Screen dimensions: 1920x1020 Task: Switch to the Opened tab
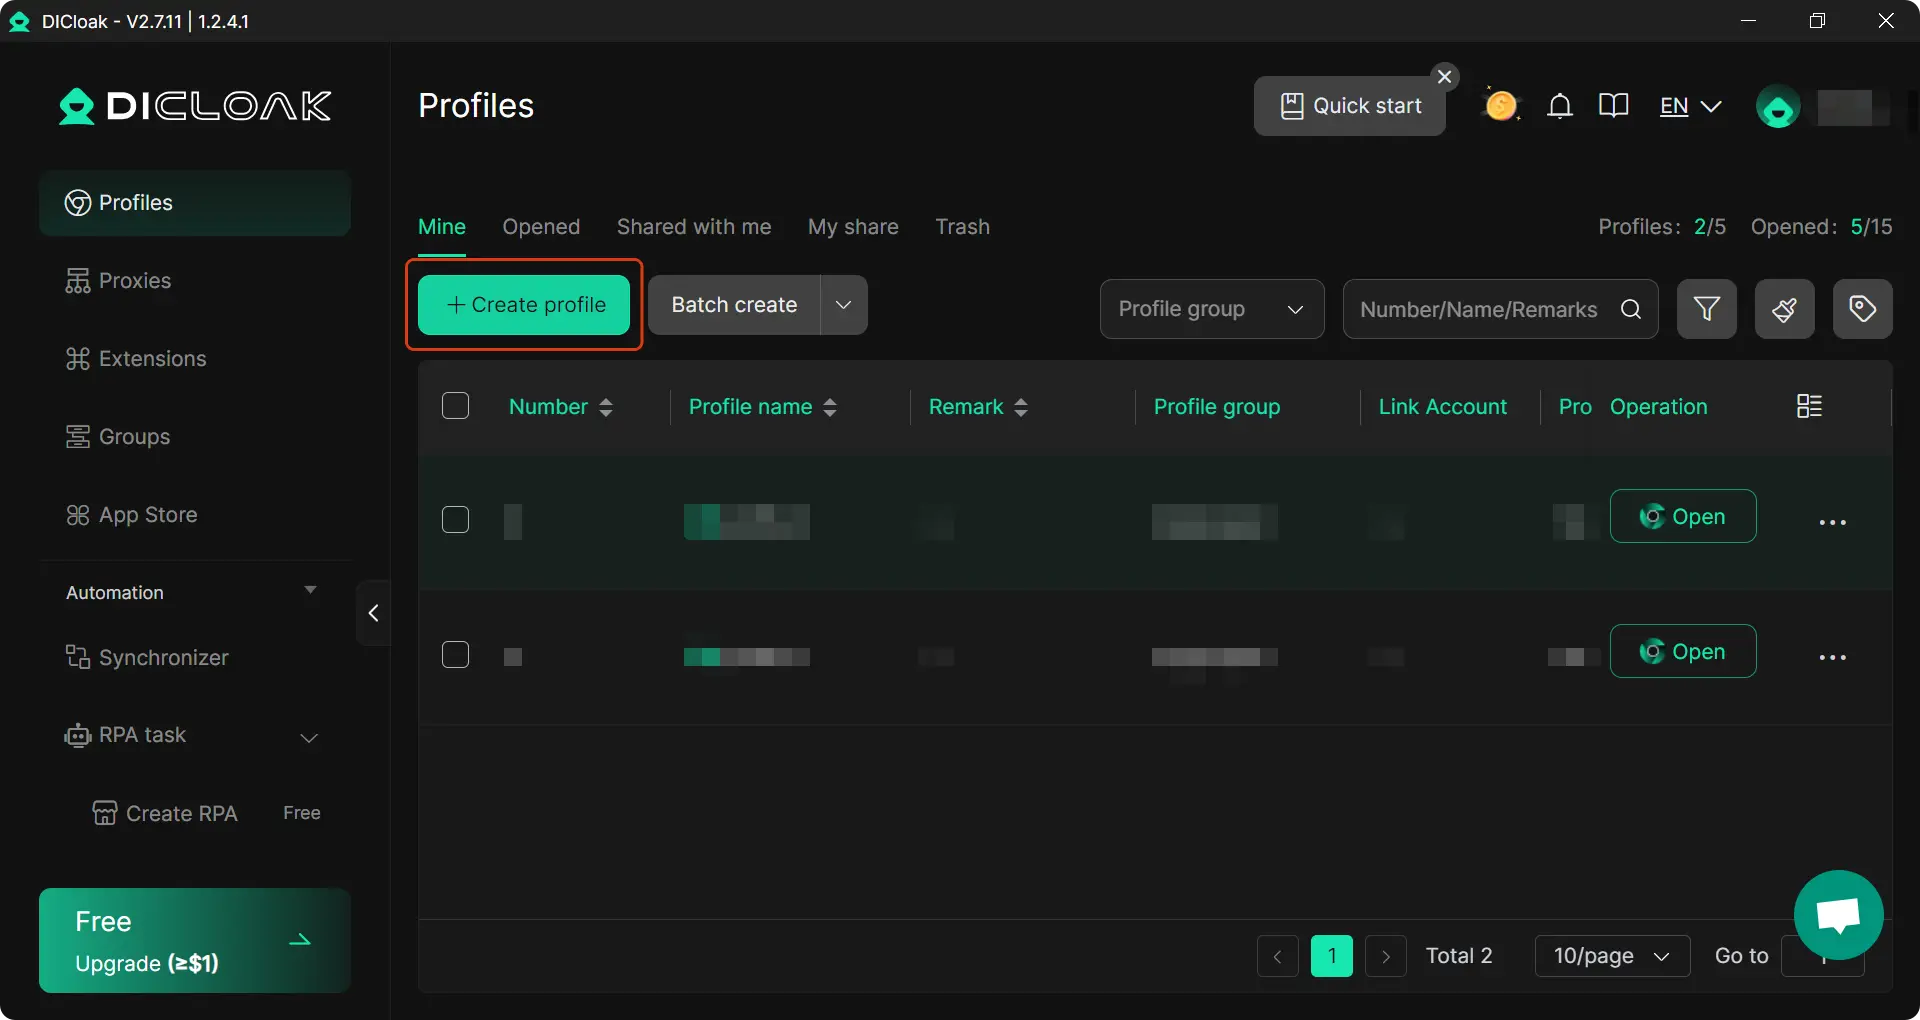click(x=541, y=227)
